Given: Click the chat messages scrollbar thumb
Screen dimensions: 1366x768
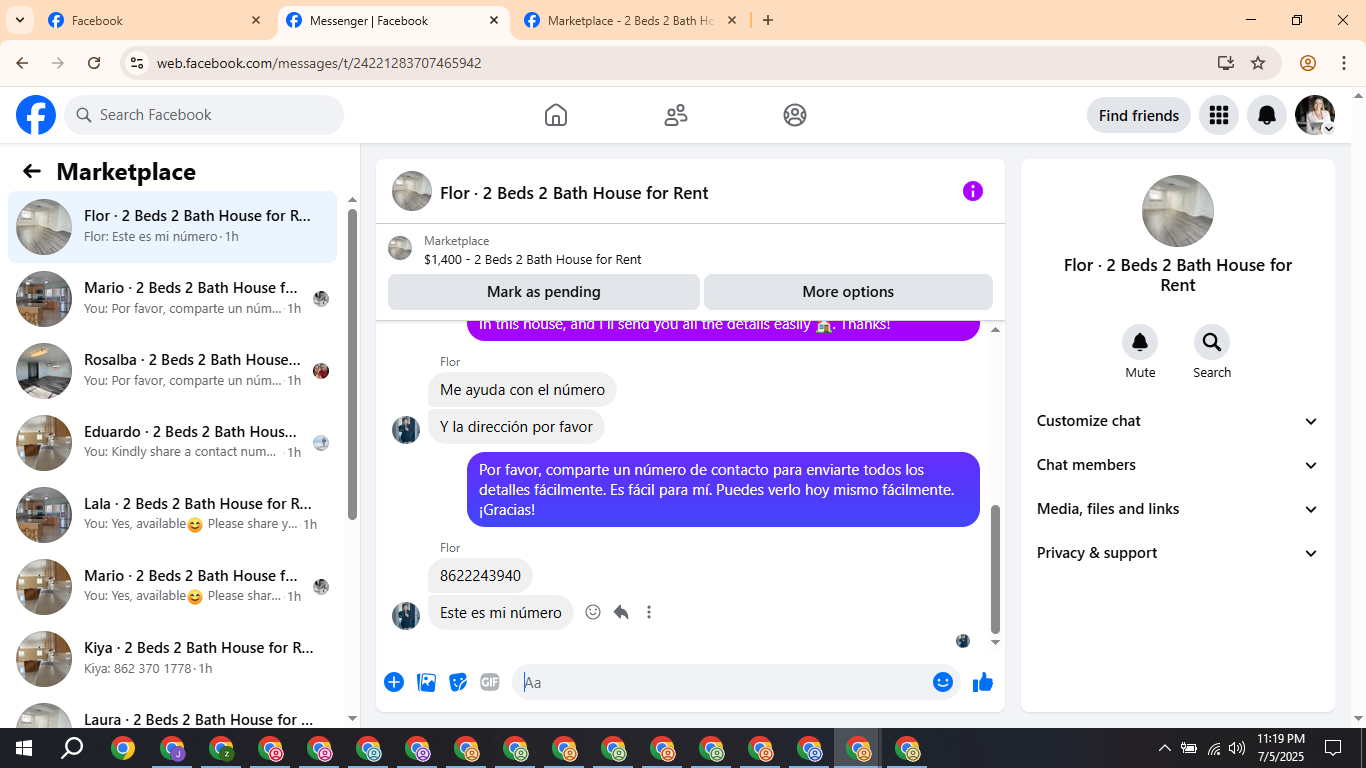Looking at the screenshot, I should (995, 569).
